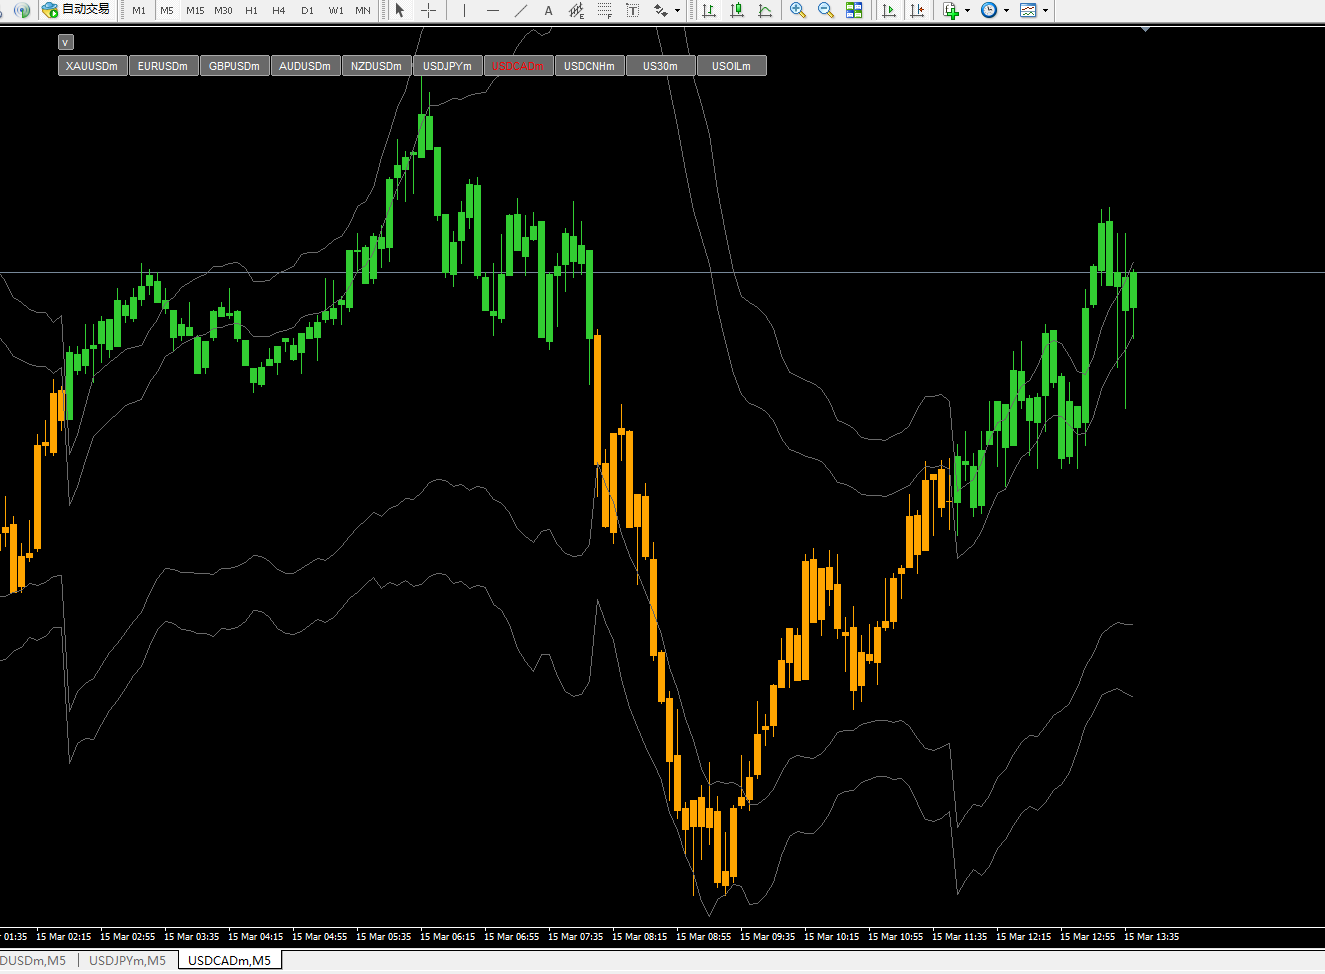
Task: Switch to XAUUSDm symbol
Action: [92, 66]
